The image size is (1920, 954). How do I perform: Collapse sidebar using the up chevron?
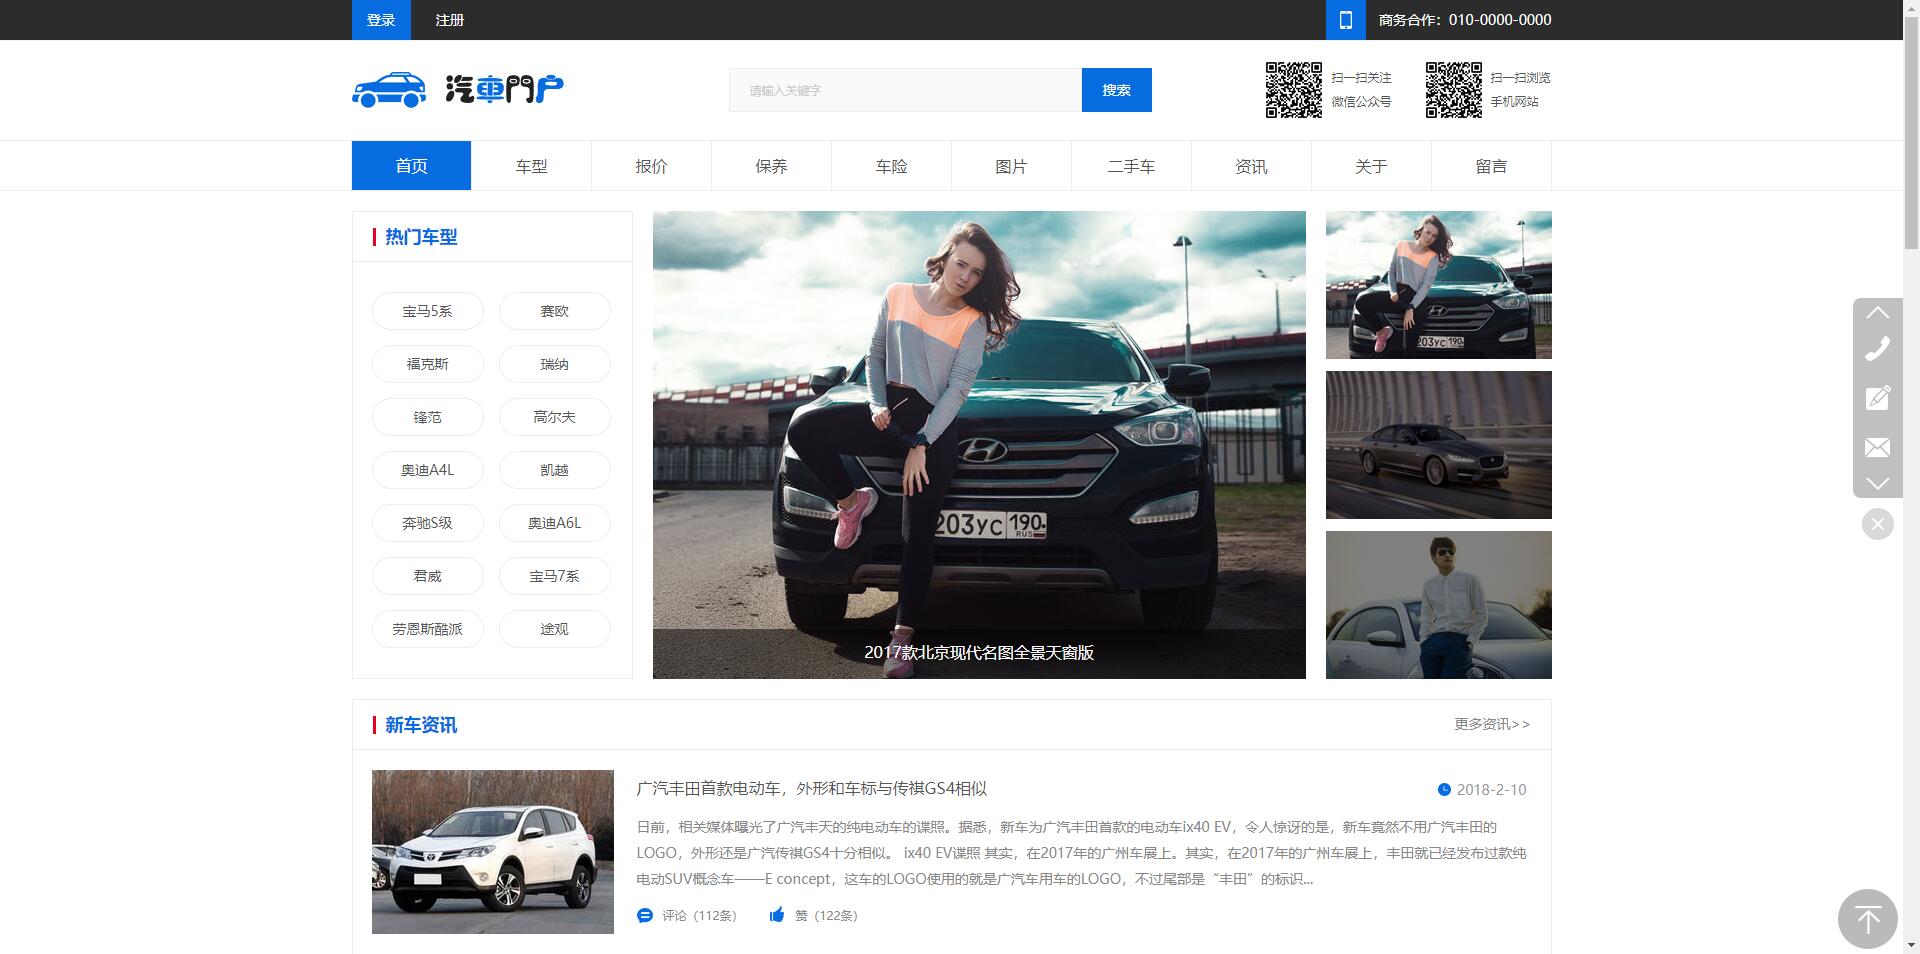[1877, 312]
